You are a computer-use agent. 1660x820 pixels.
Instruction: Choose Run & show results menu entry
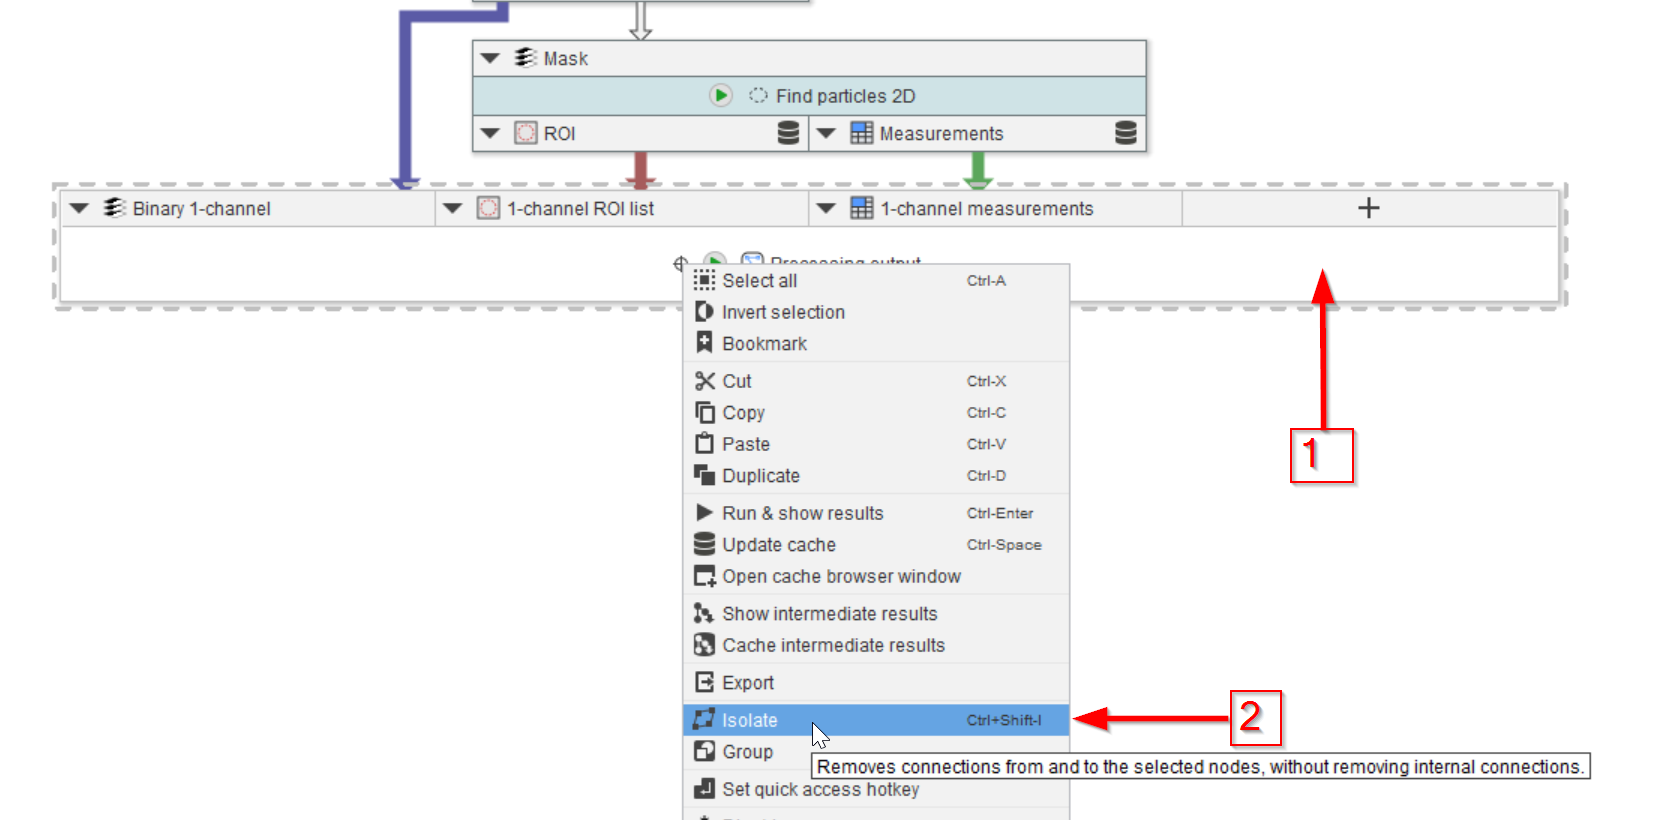[802, 513]
